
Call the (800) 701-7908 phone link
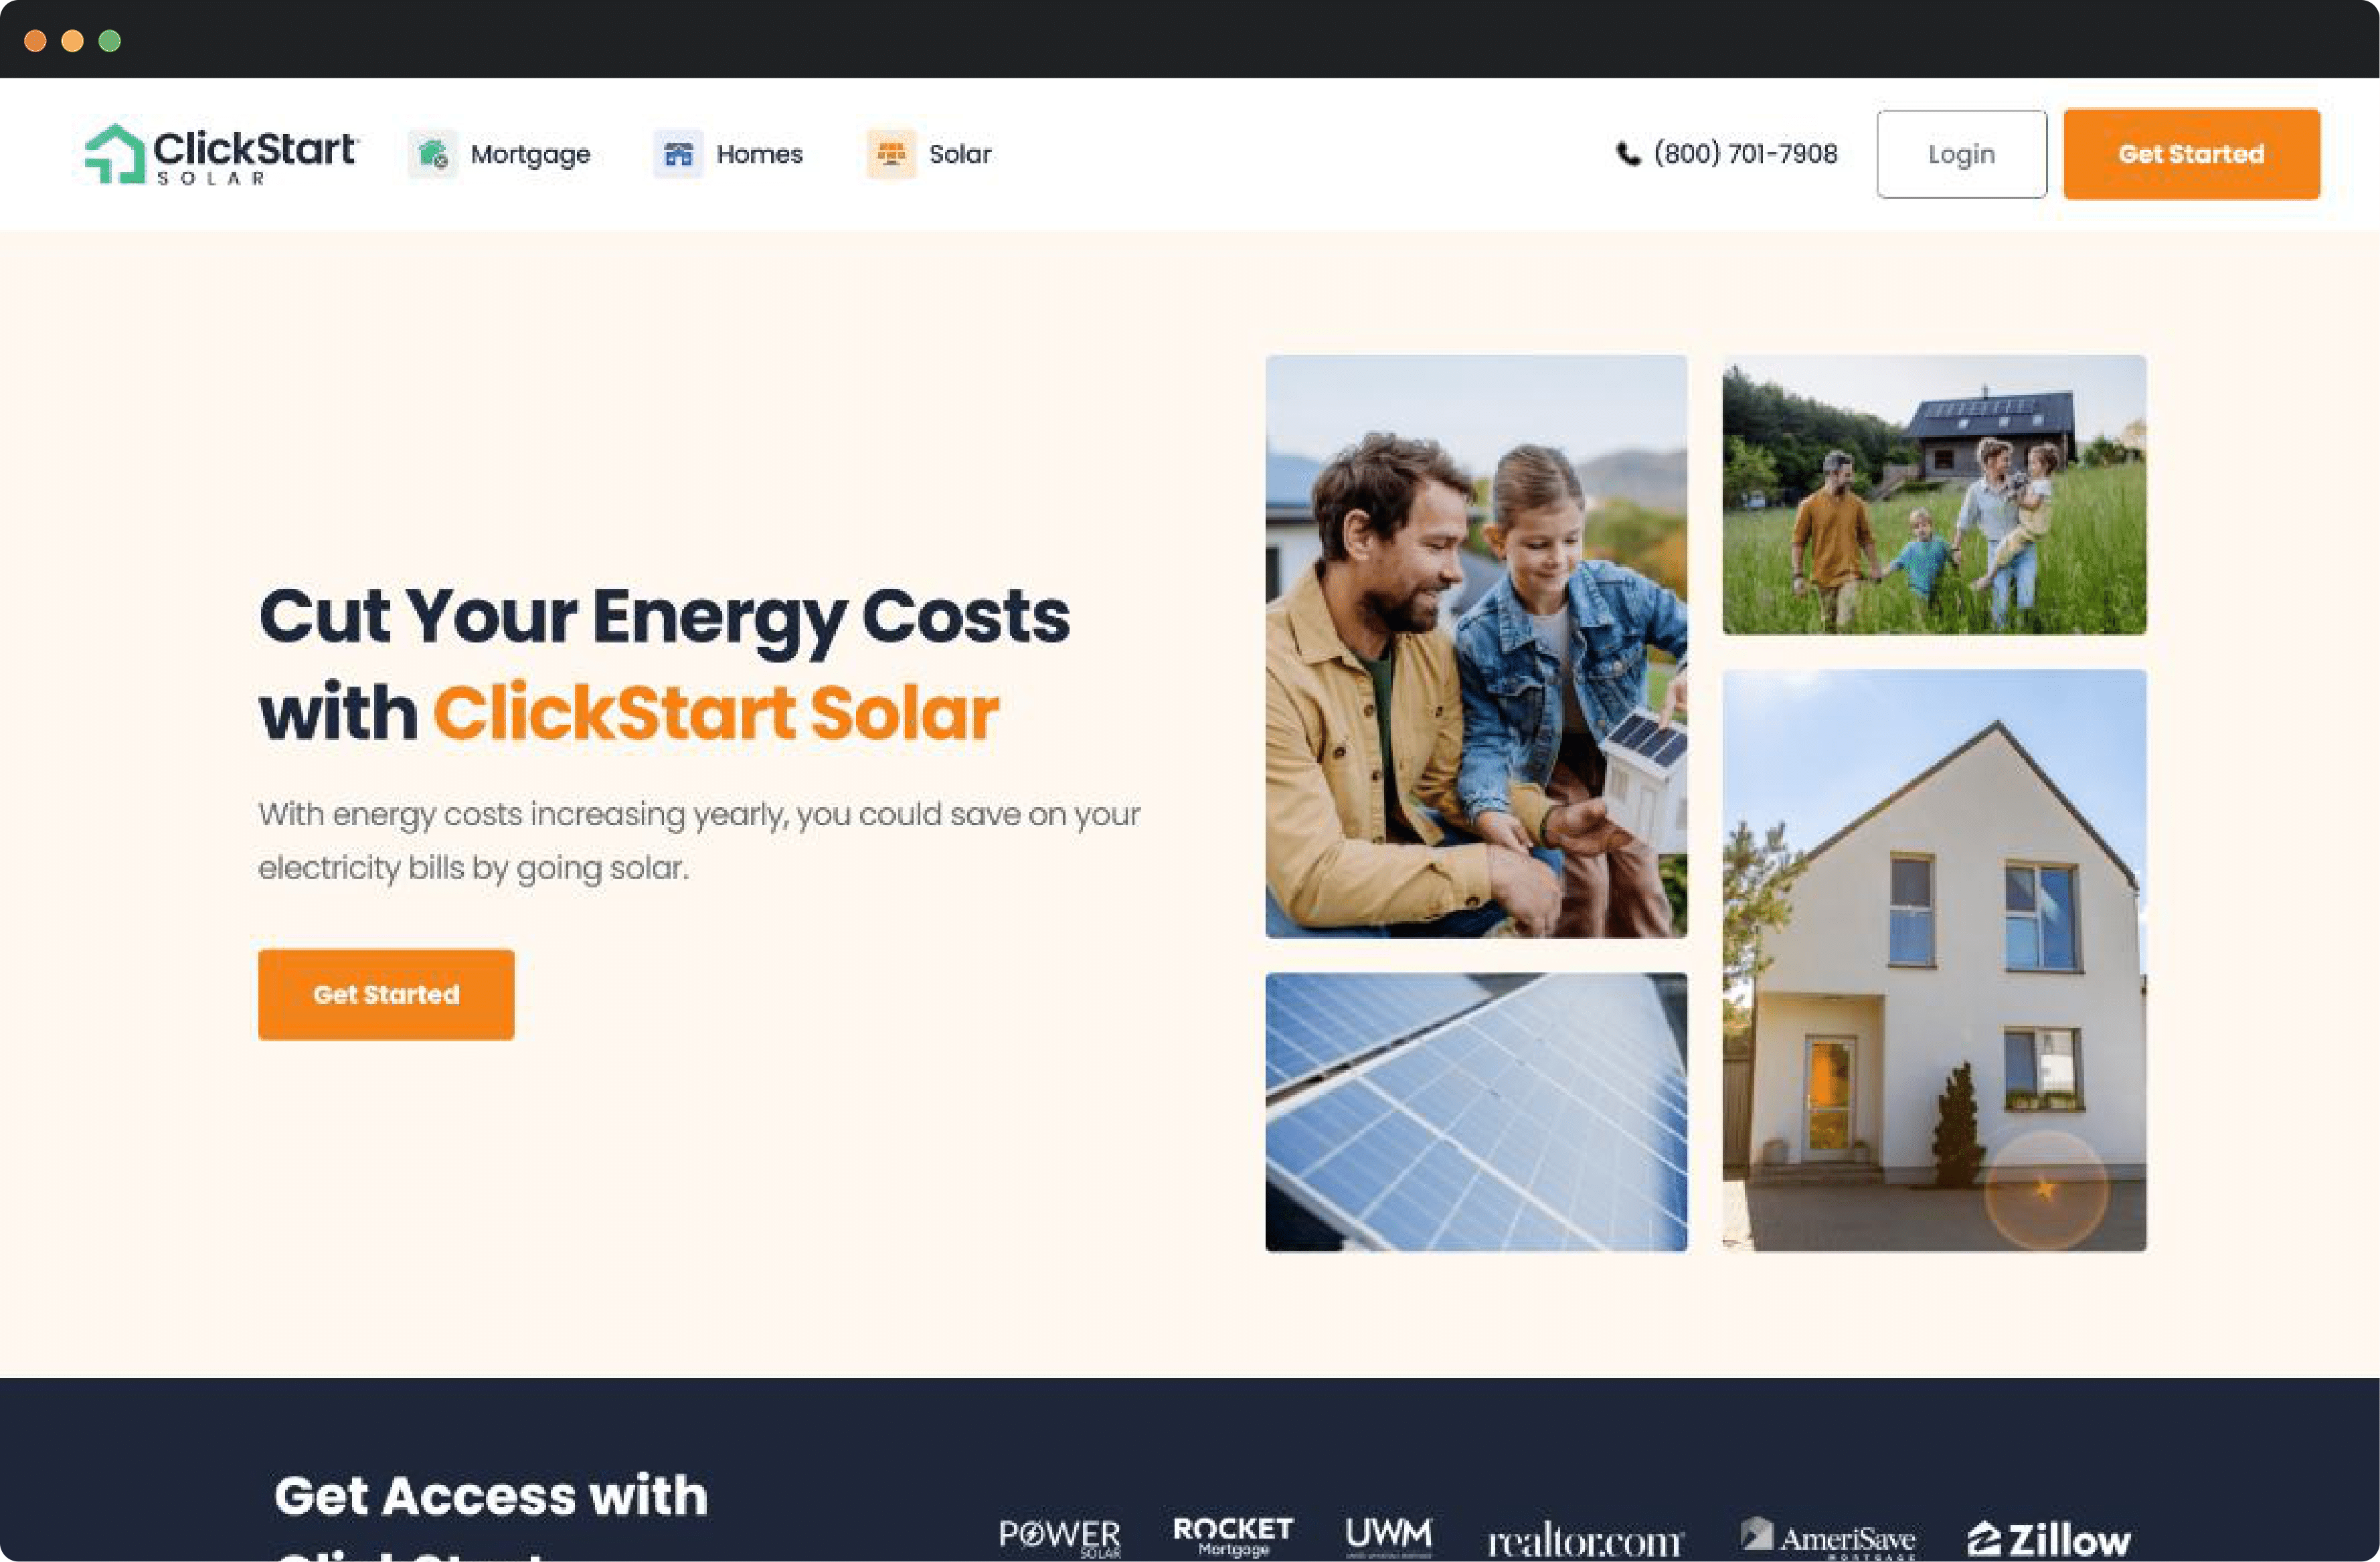tap(1745, 154)
